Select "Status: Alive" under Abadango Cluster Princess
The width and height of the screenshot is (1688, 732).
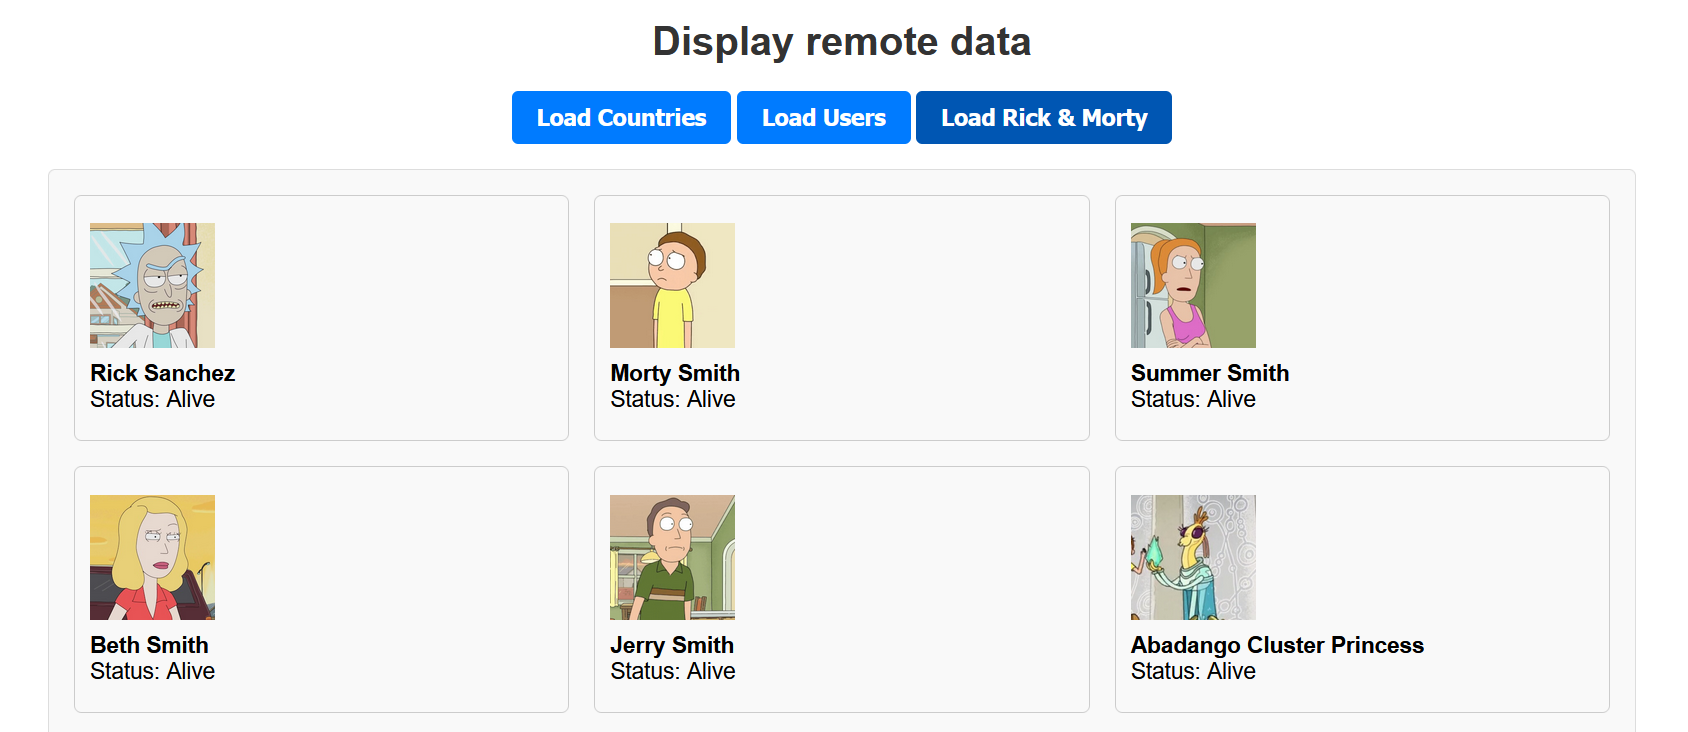[1193, 671]
